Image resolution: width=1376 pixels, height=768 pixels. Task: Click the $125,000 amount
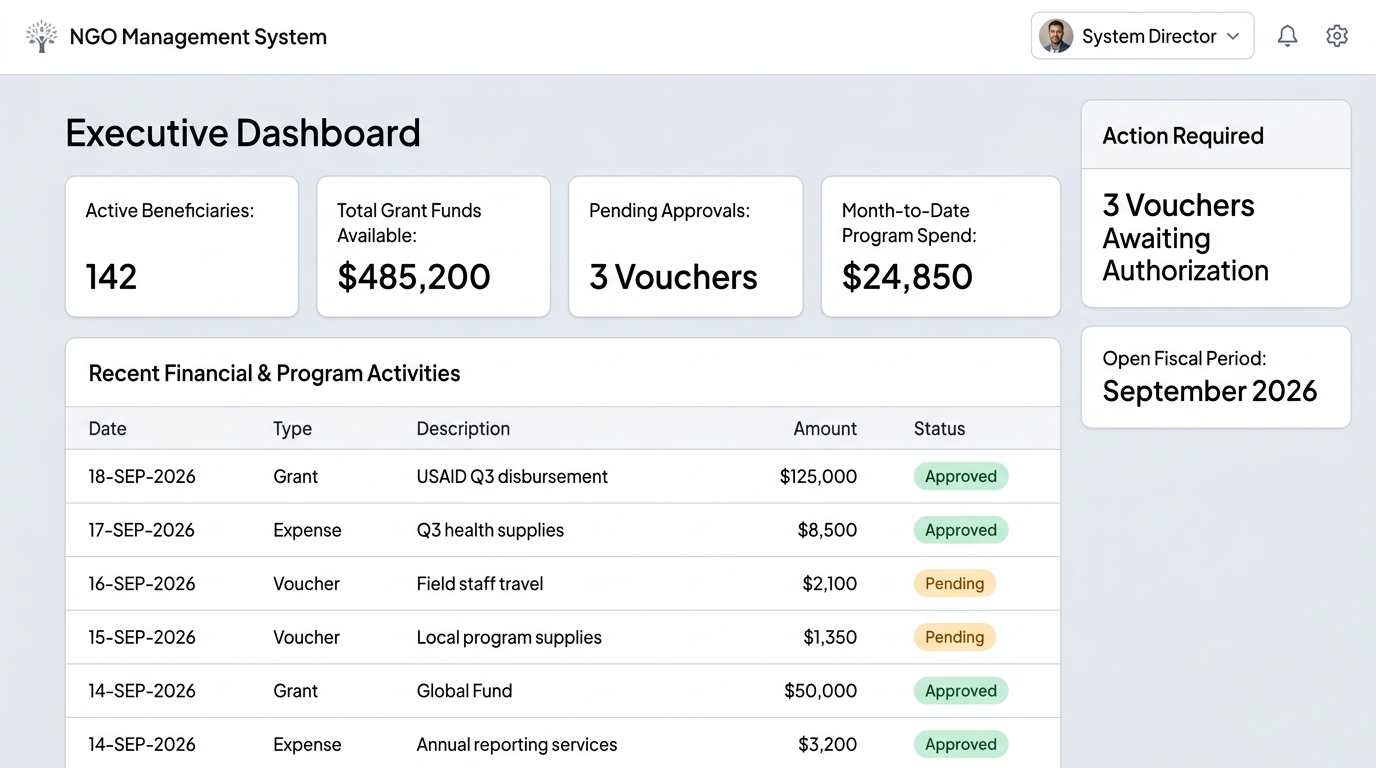tap(818, 477)
